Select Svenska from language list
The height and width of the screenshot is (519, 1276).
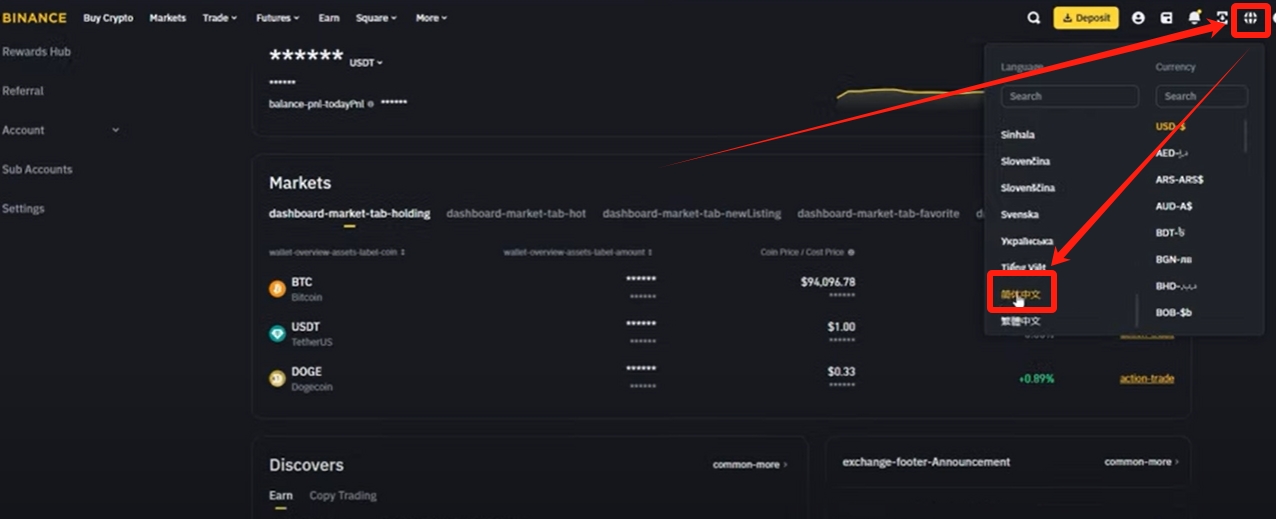point(1020,215)
